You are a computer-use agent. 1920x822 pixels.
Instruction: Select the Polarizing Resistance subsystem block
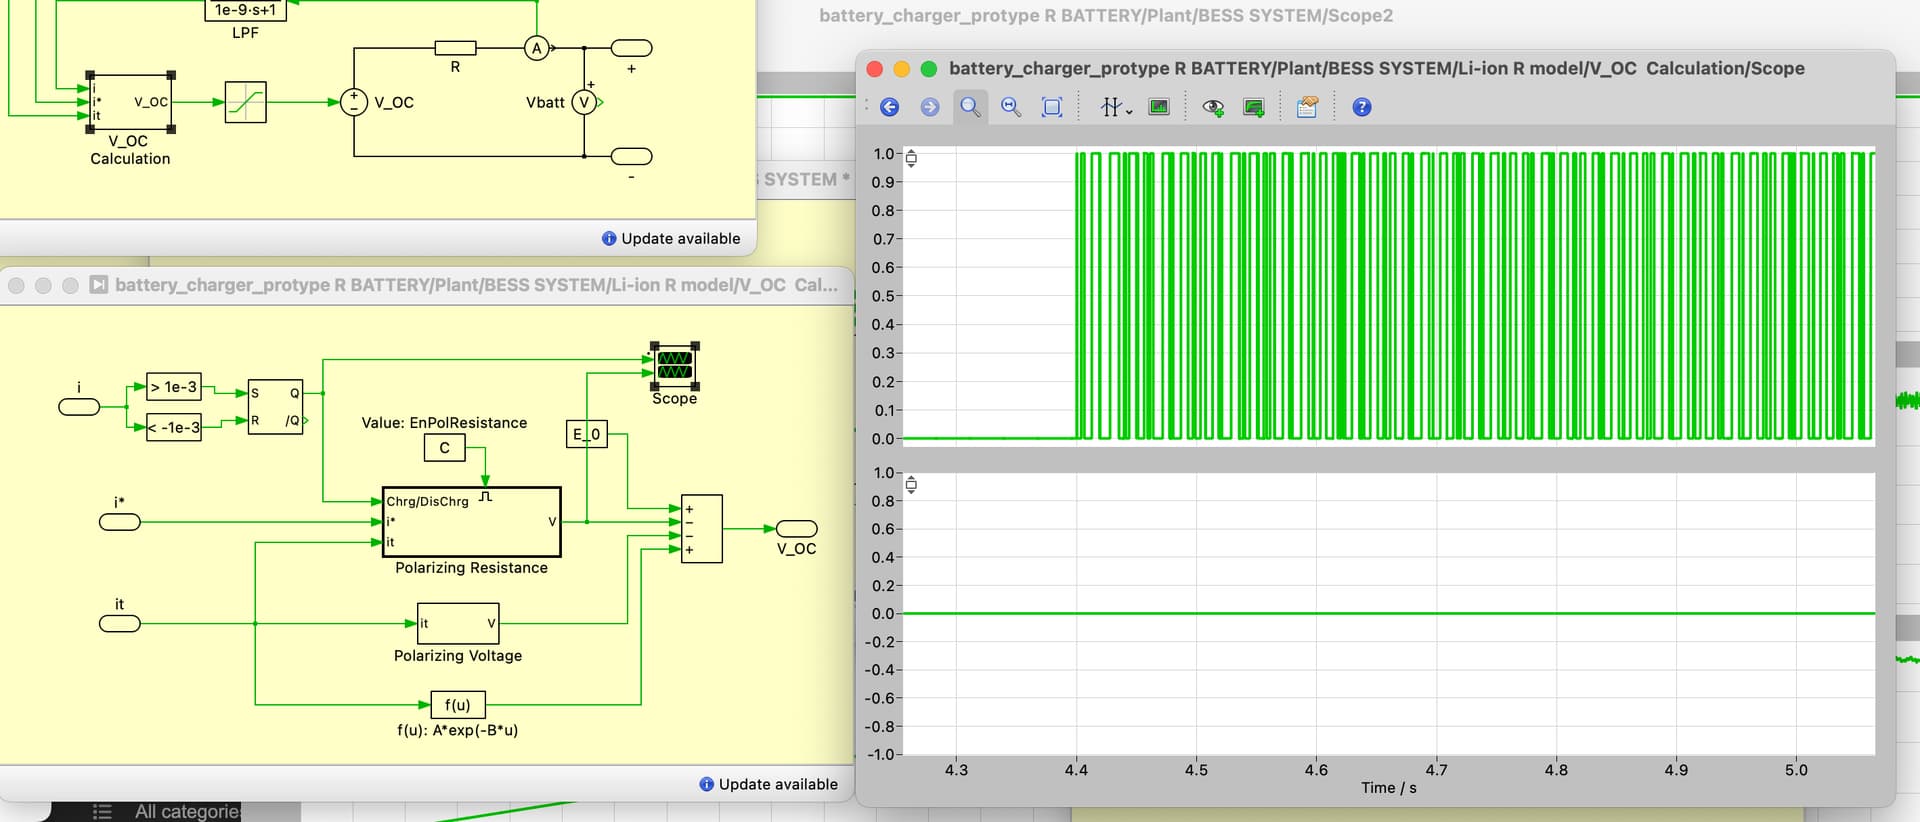tap(471, 522)
